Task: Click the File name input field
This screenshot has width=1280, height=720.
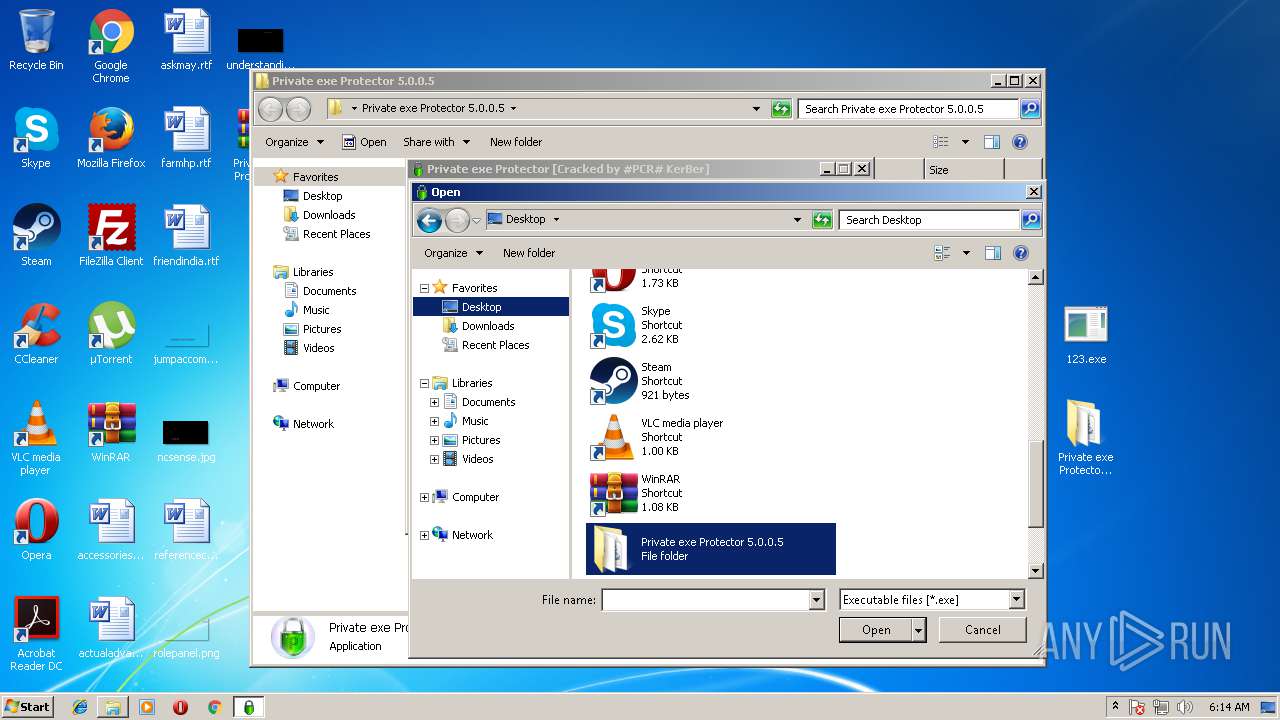Action: coord(705,600)
